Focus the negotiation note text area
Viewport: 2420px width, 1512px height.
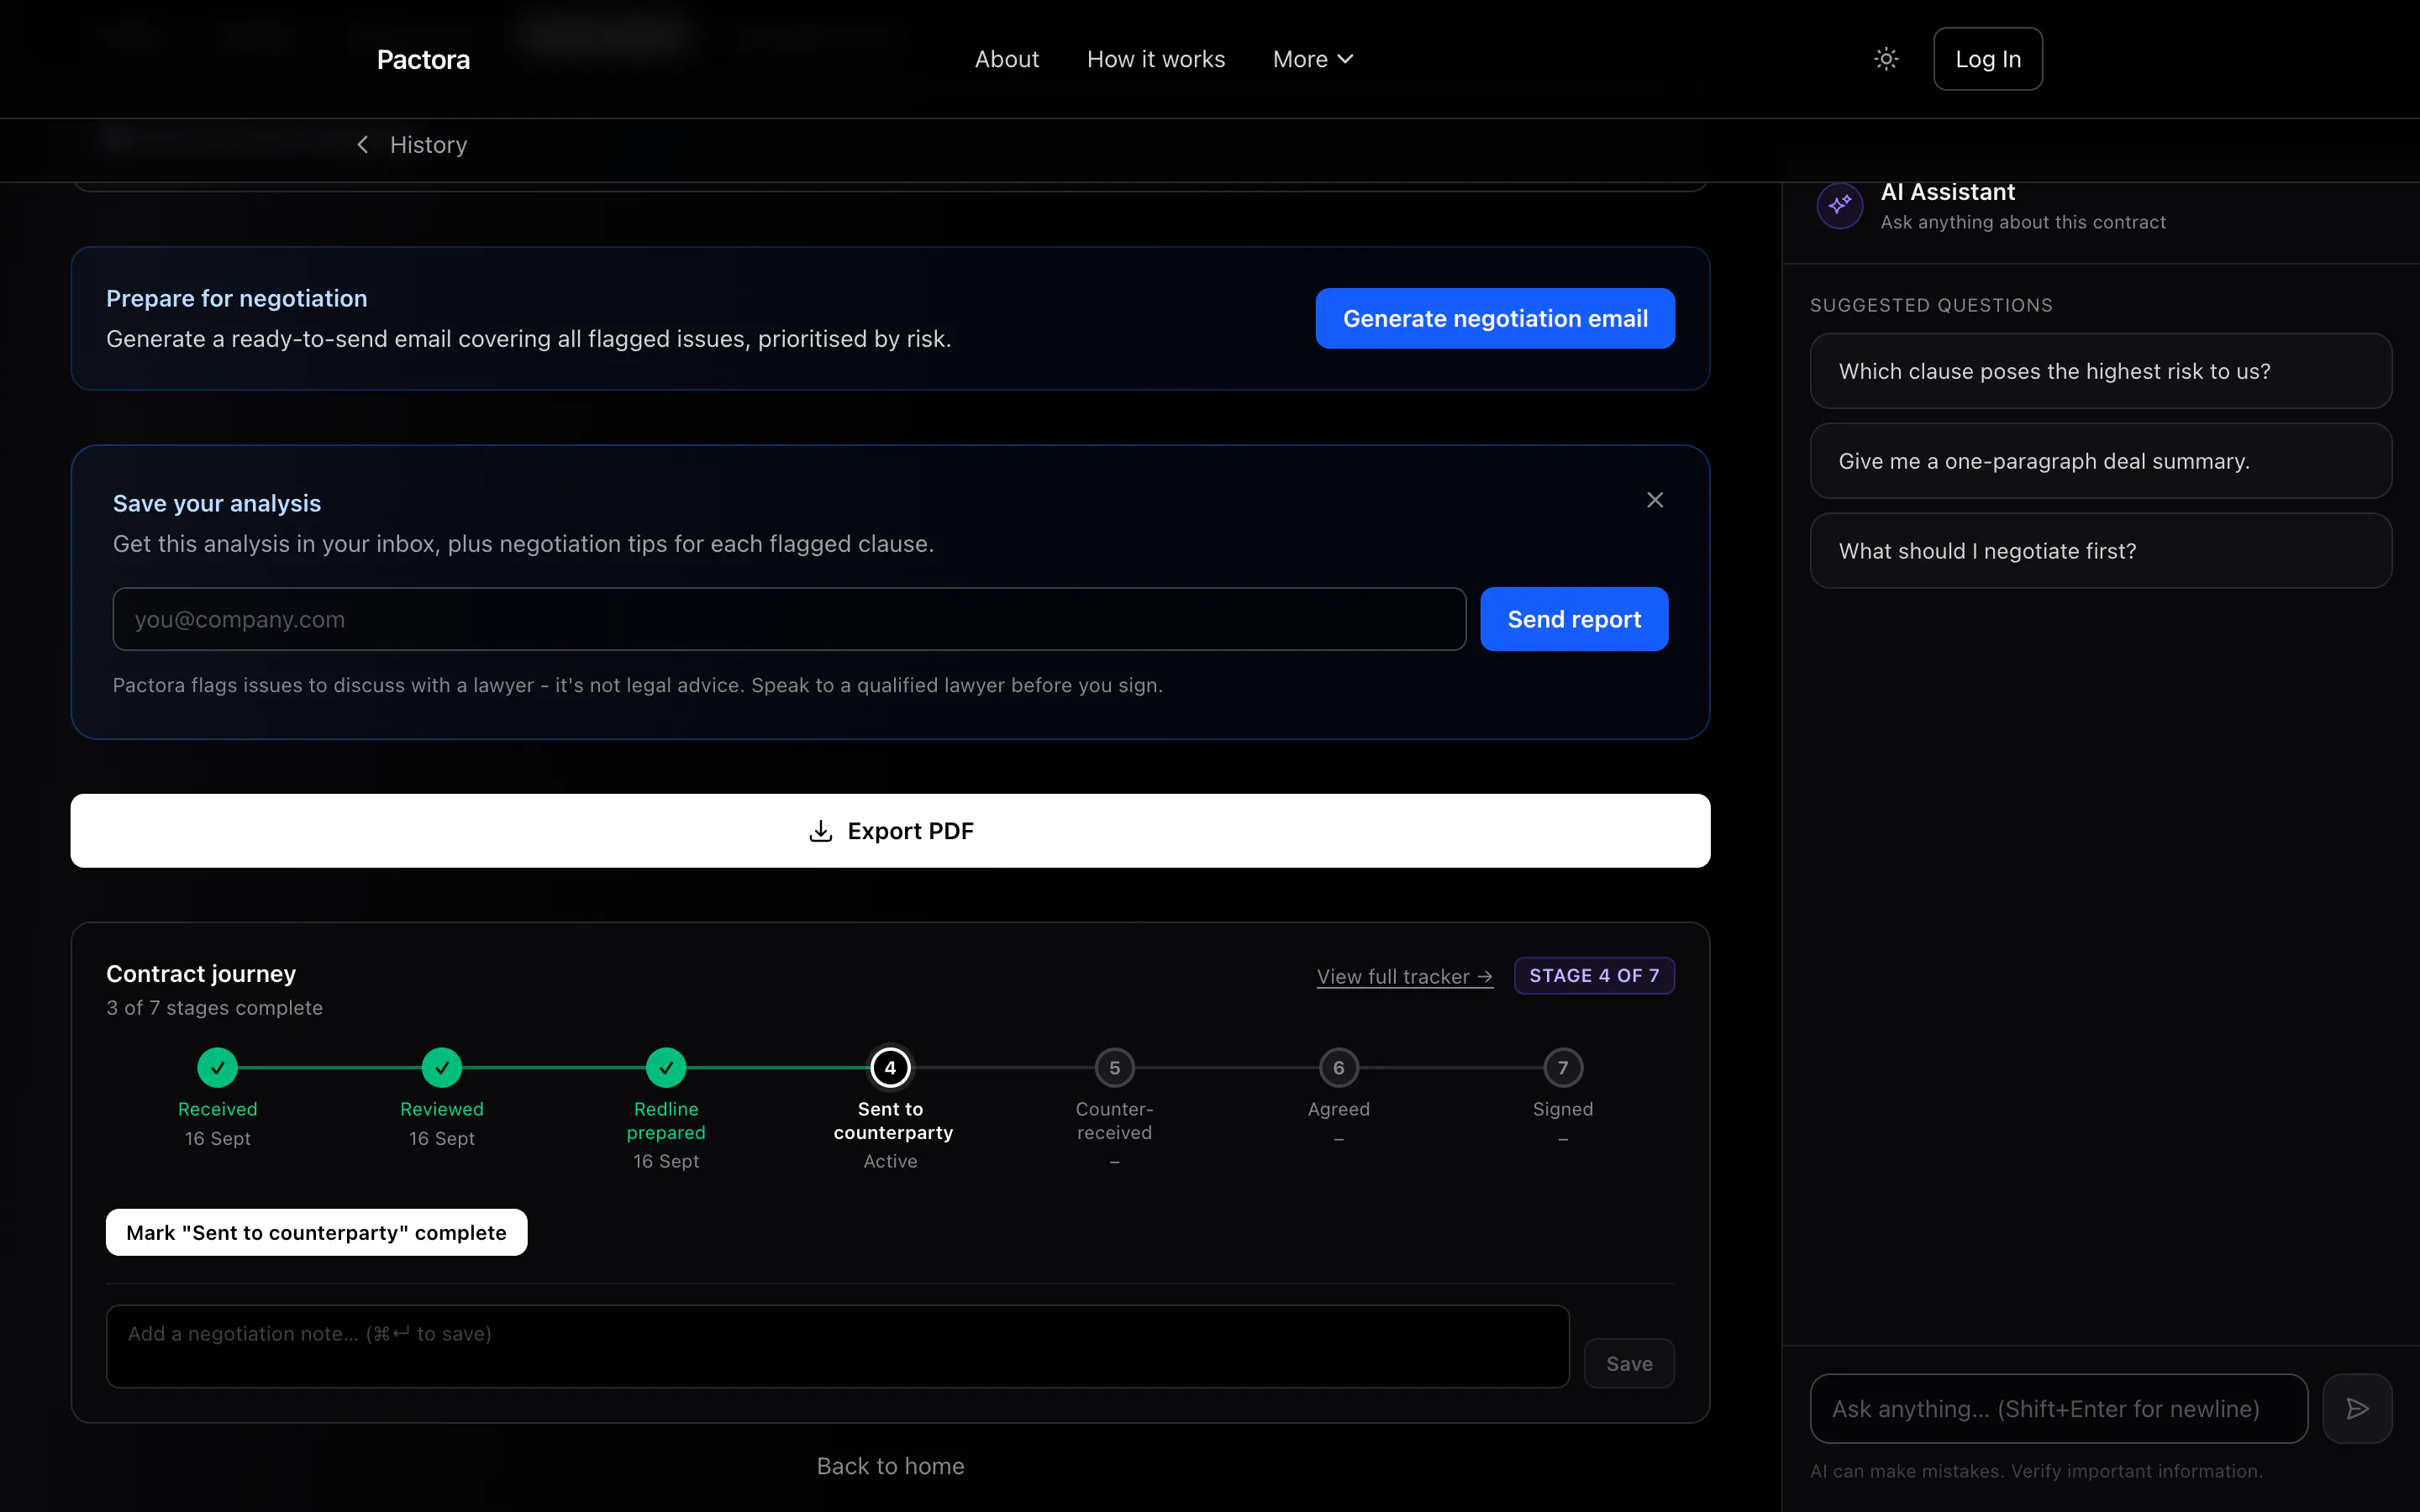coord(837,1346)
